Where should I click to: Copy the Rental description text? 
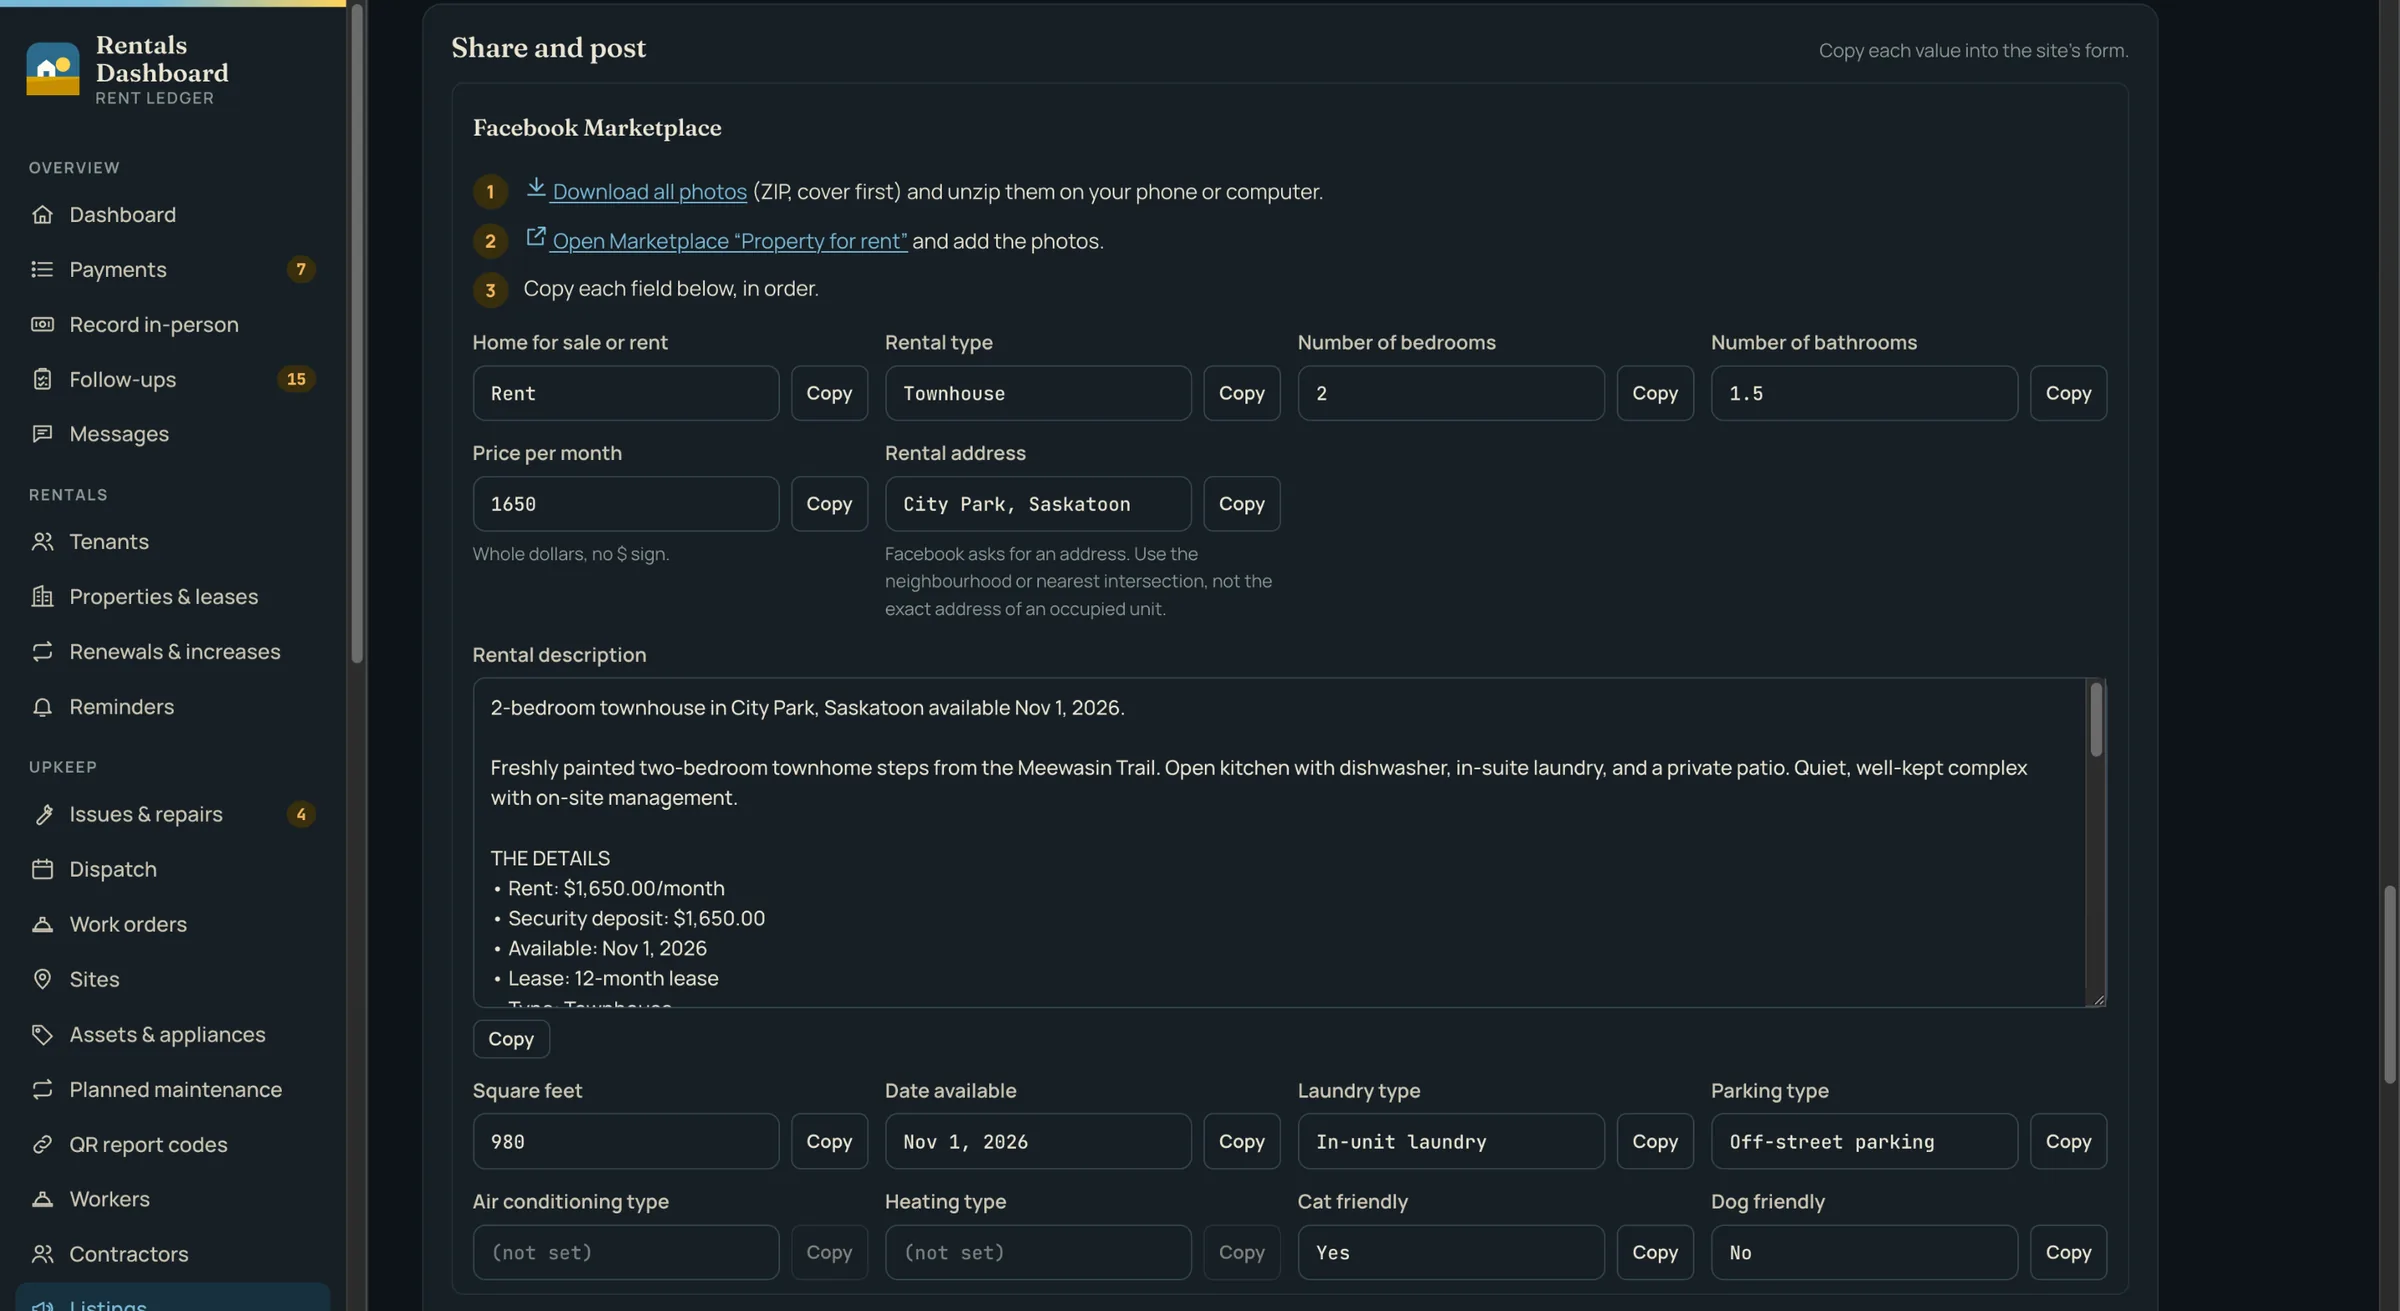[511, 1039]
